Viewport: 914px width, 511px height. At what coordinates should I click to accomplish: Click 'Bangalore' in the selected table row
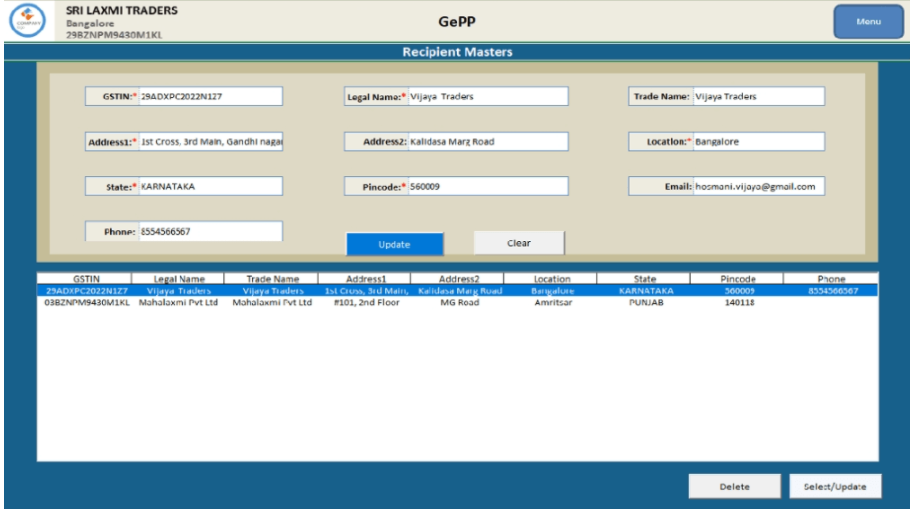[x=553, y=291]
